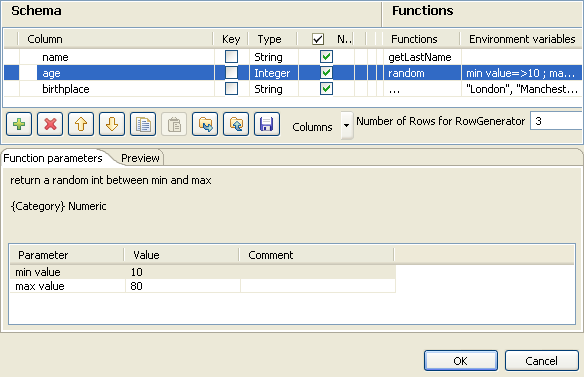Click the "London", "Manchest…" environment variables cell

521,89
